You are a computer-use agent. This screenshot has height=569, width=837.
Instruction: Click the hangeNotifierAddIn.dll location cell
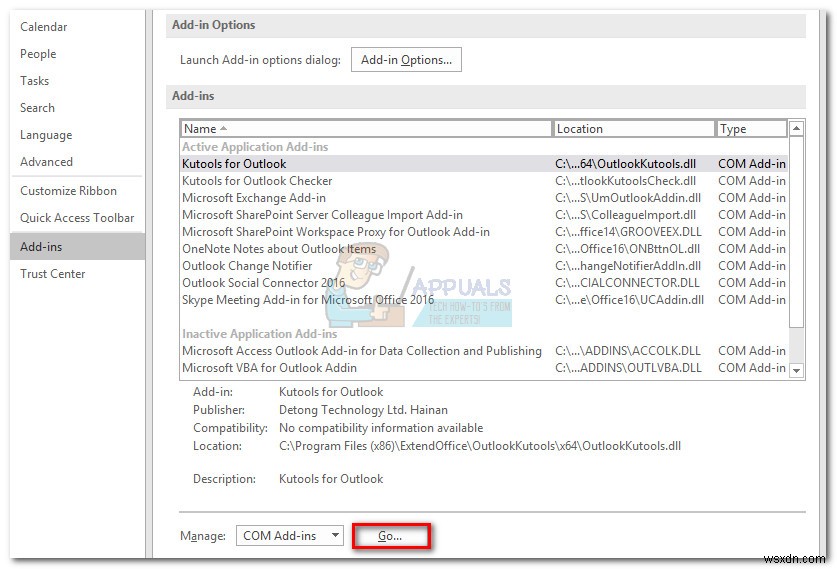point(628,266)
